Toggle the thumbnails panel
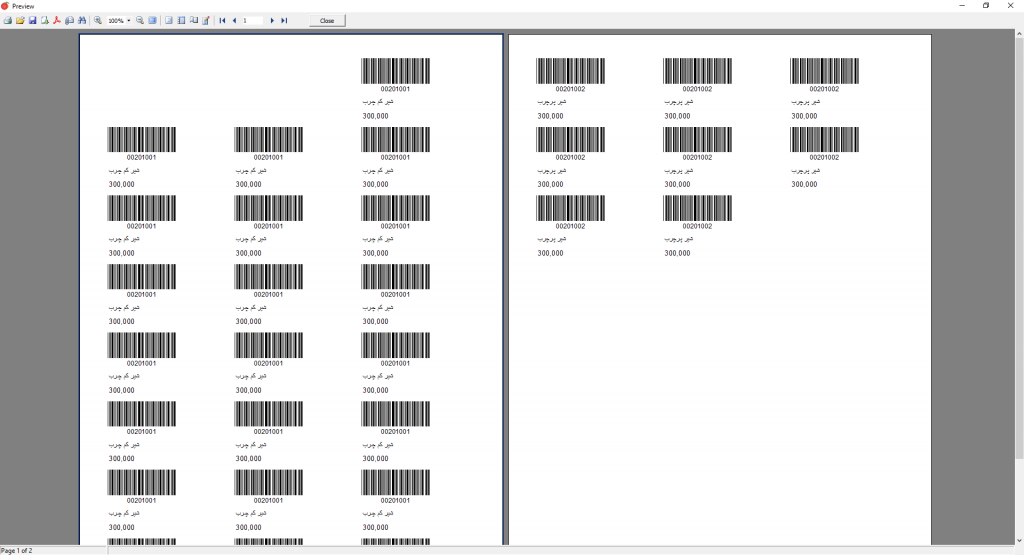Viewport: 1024px width, 555px height. pos(181,20)
